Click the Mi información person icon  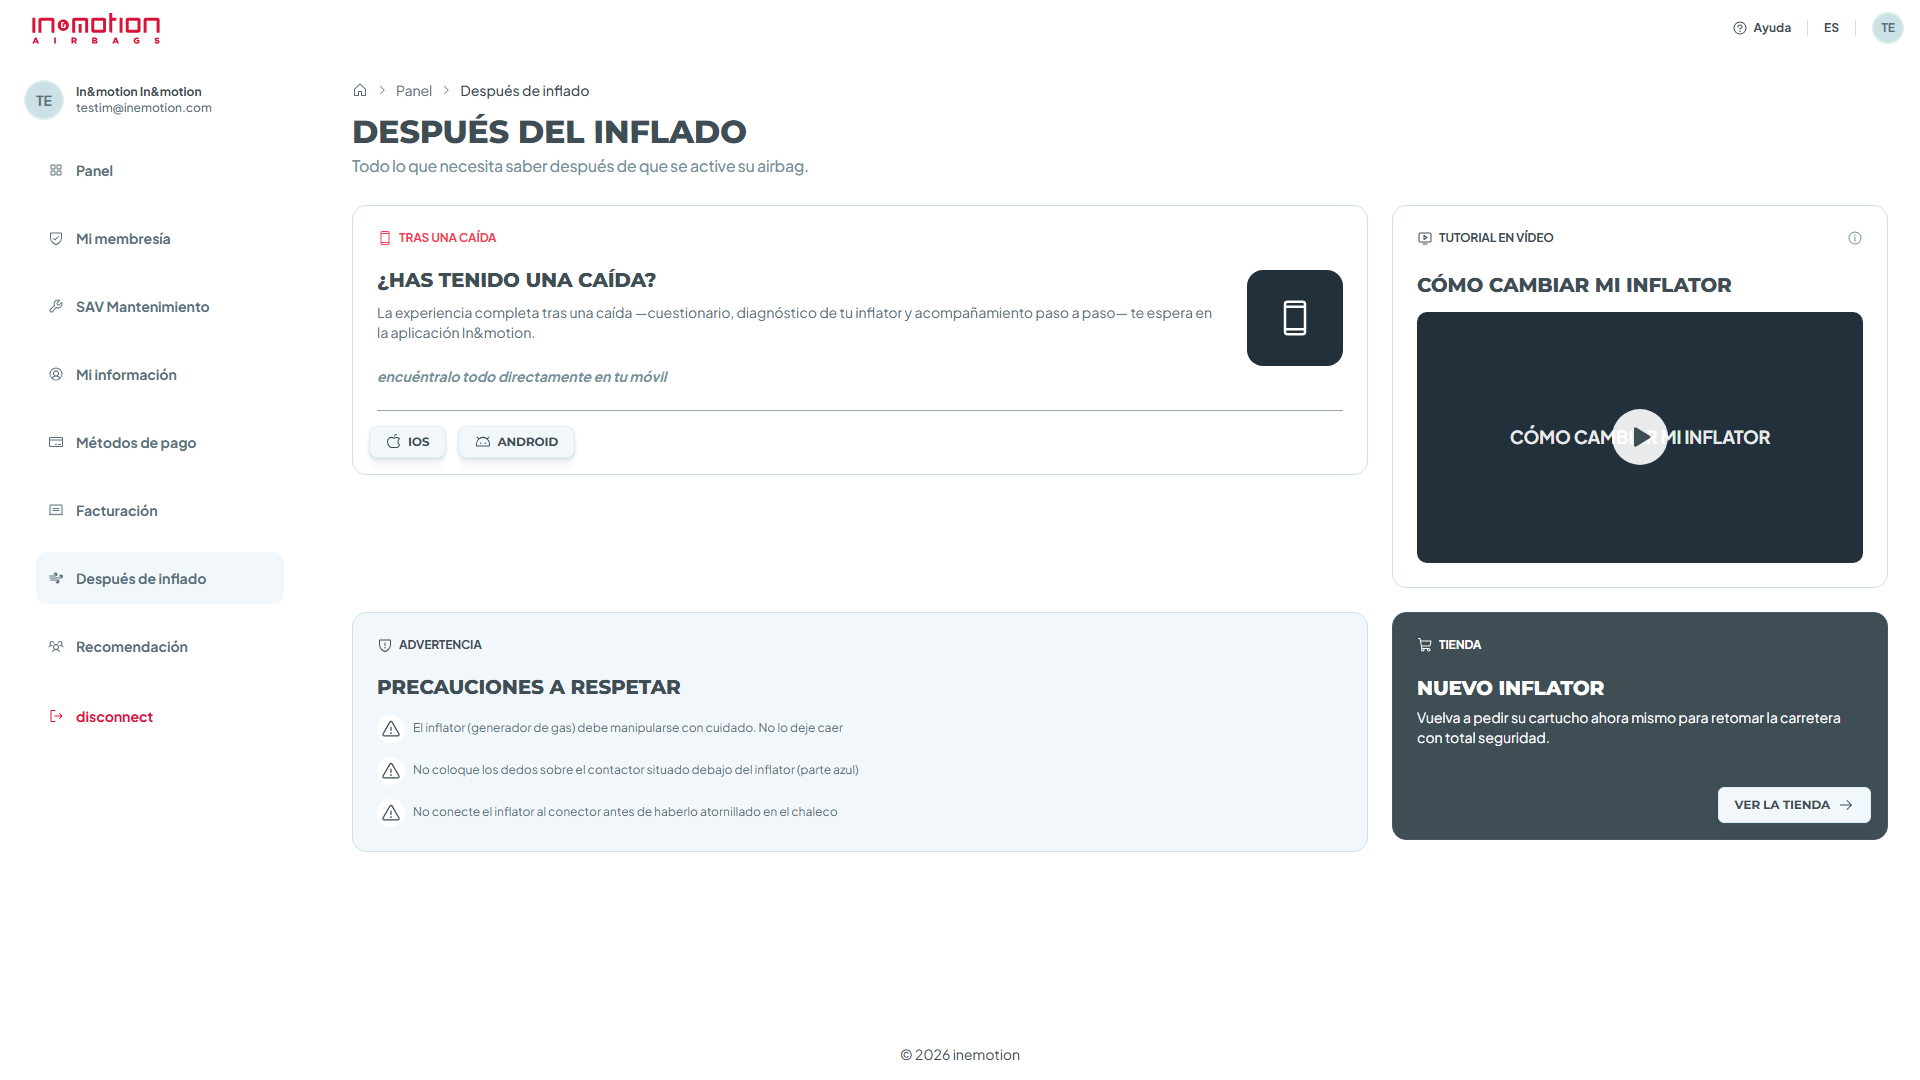(56, 374)
